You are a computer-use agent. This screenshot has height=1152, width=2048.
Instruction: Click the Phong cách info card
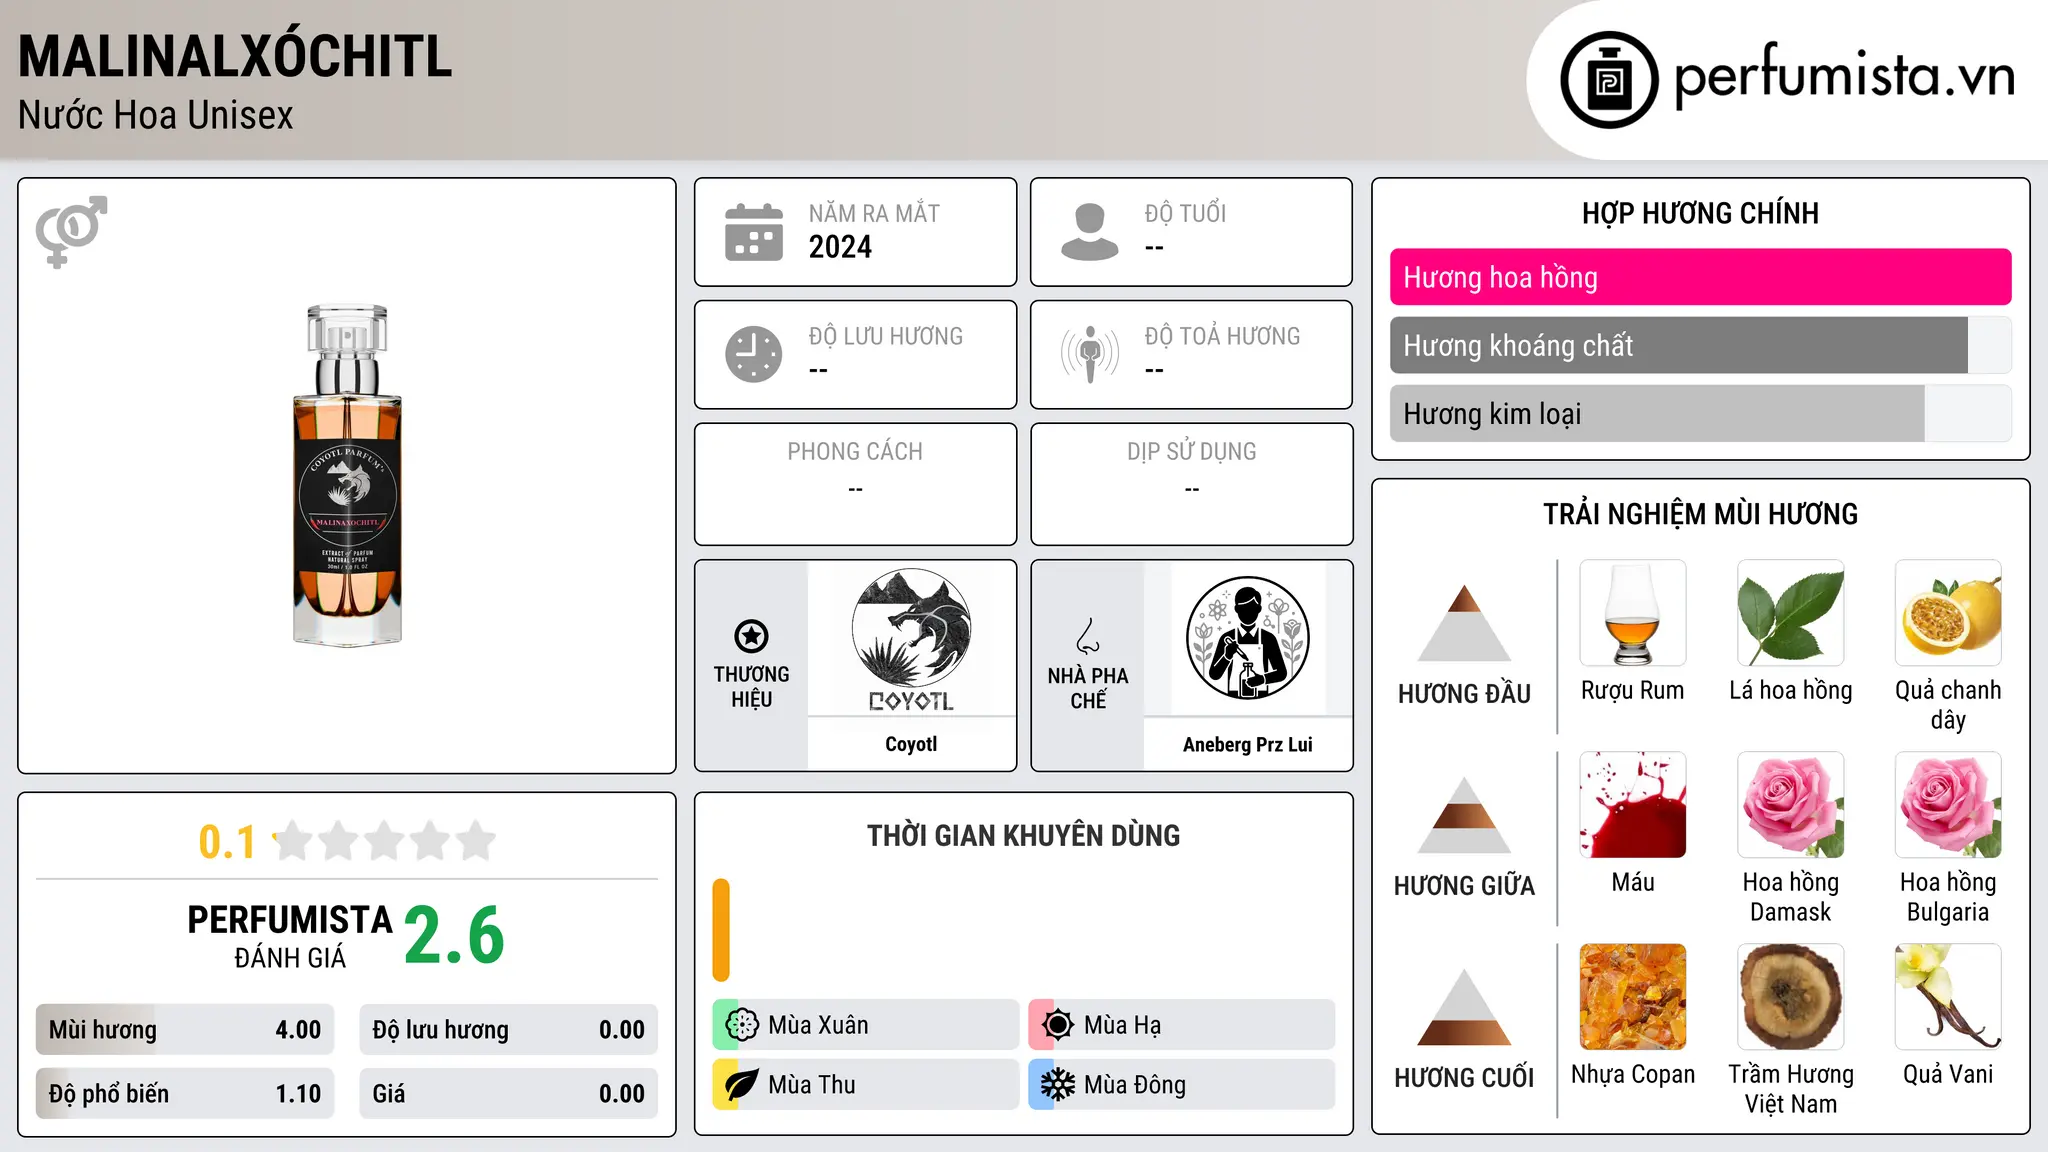(x=855, y=484)
